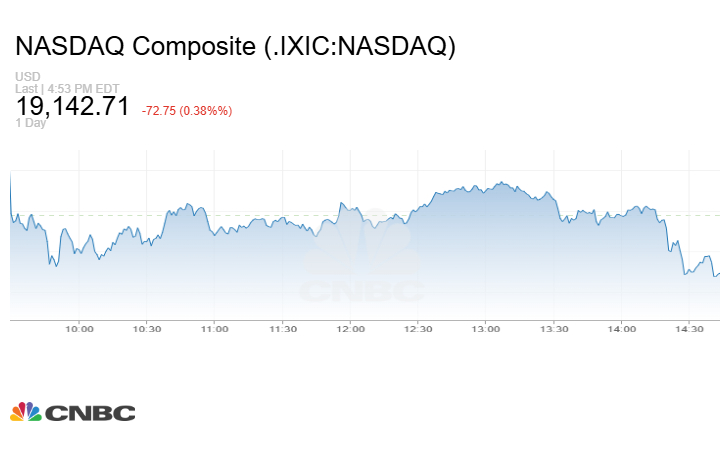Click the Last 4:53 PM EDT timestamp

coord(67,89)
